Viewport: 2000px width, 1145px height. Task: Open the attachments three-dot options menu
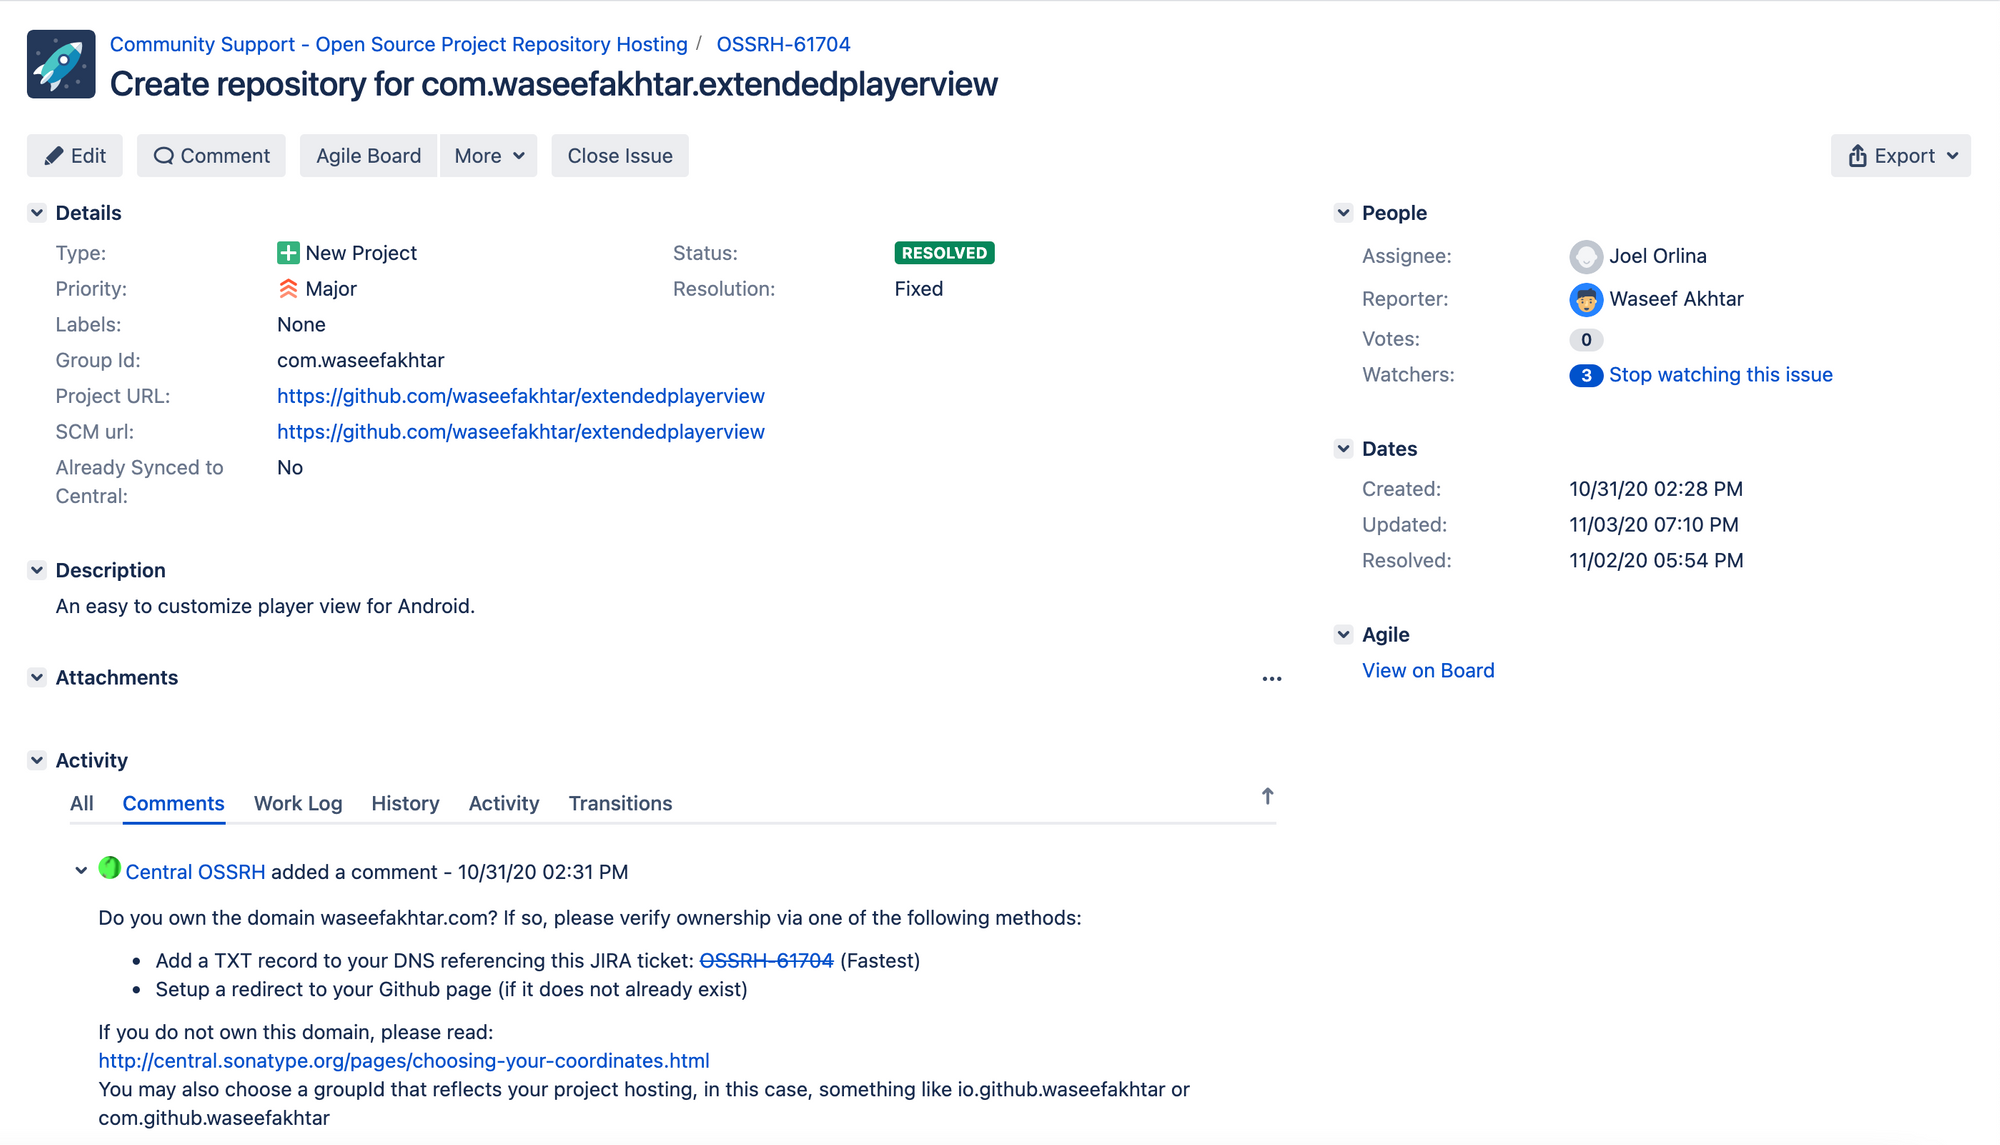pyautogui.click(x=1271, y=679)
